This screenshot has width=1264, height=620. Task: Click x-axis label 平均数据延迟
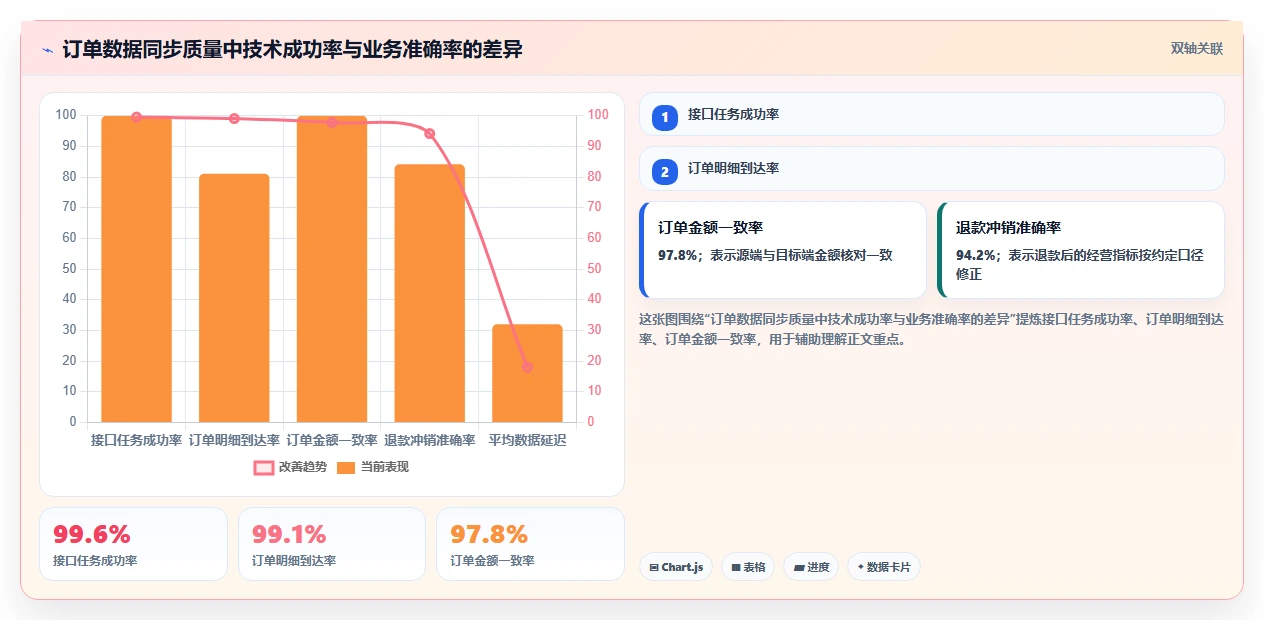click(x=527, y=440)
